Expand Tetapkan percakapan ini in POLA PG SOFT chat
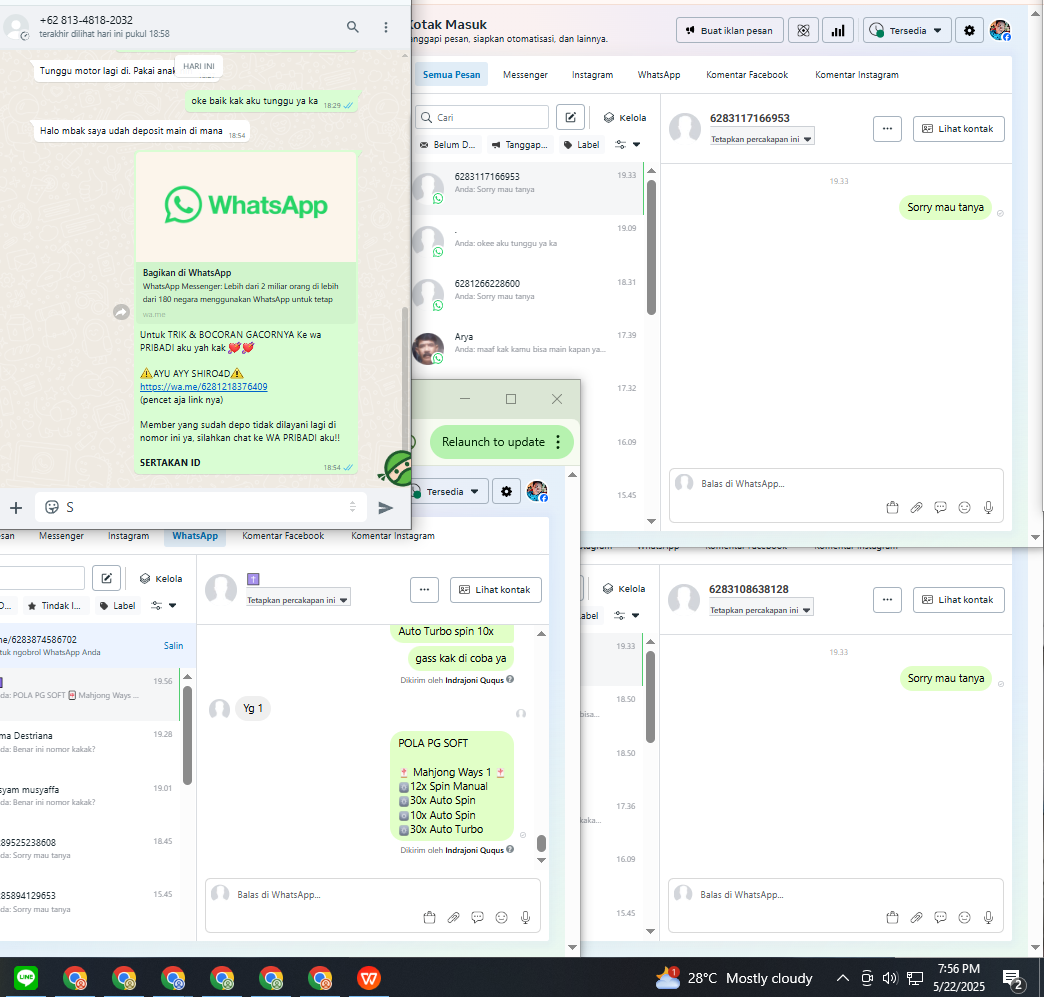Viewport: 1044px width, 997px height. coord(298,600)
